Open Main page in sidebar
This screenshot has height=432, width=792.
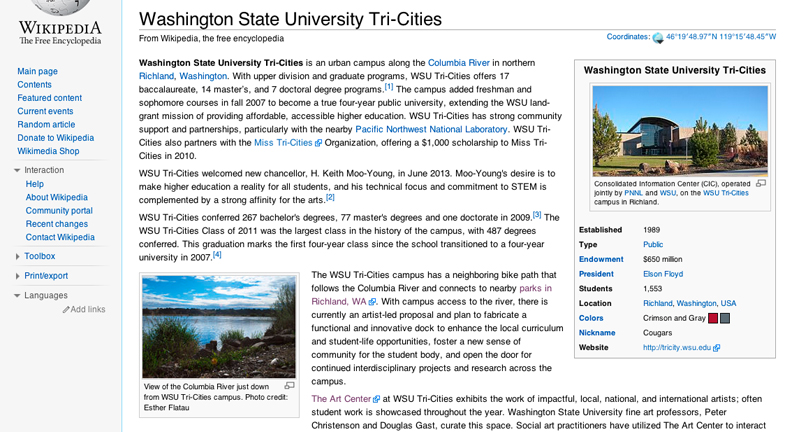coord(37,71)
